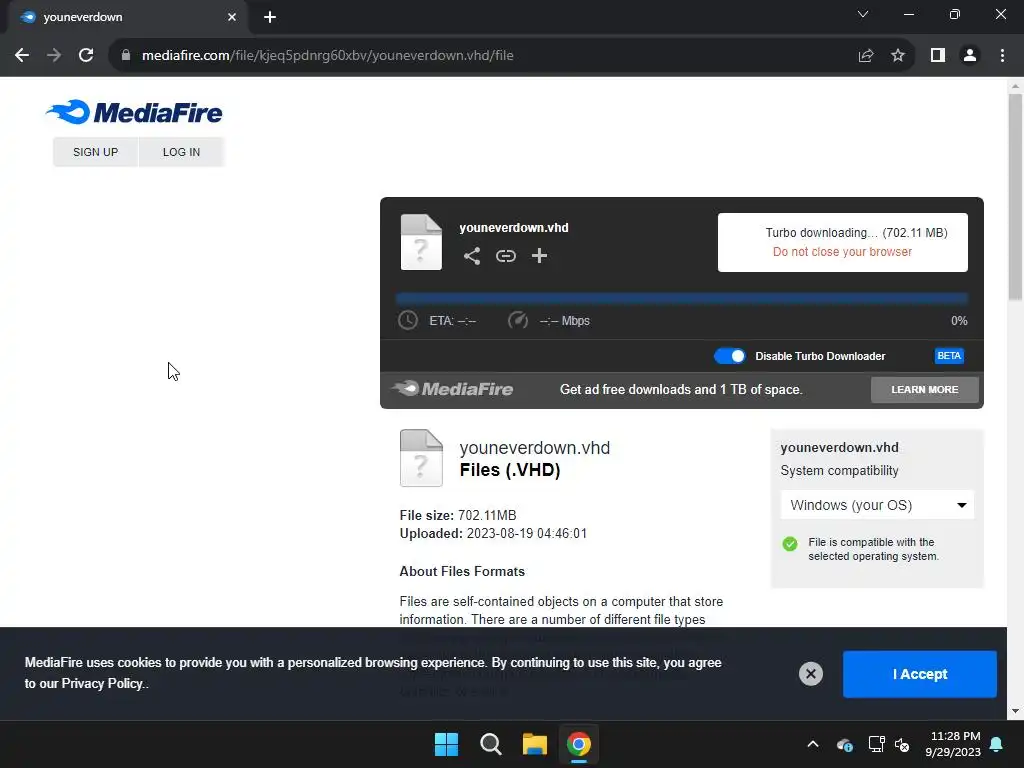Image resolution: width=1024 pixels, height=768 pixels.
Task: Click the ETA clock icon
Action: 408,321
